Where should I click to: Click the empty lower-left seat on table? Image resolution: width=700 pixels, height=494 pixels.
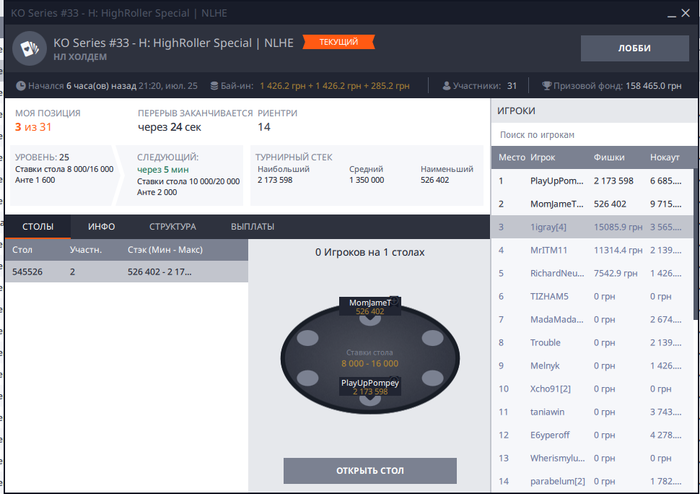308,378
